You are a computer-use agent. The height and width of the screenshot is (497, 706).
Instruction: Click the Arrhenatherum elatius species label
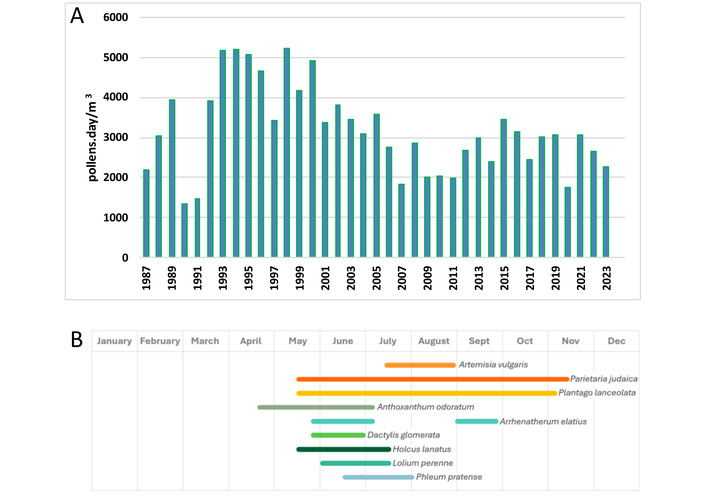(x=543, y=422)
